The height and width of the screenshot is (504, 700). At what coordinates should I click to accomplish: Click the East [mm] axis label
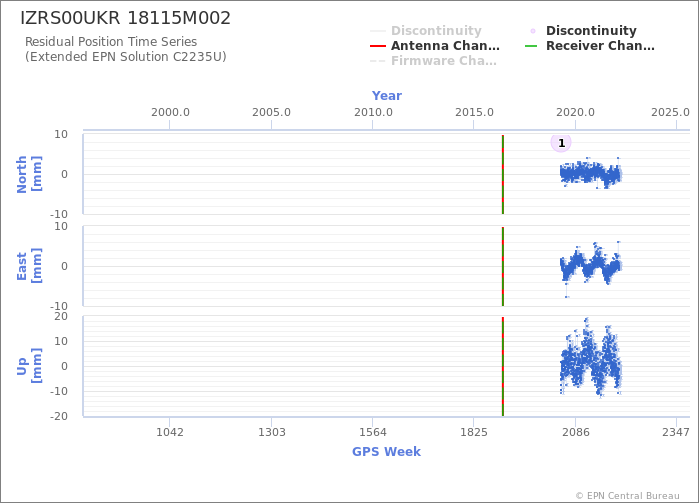tap(29, 266)
